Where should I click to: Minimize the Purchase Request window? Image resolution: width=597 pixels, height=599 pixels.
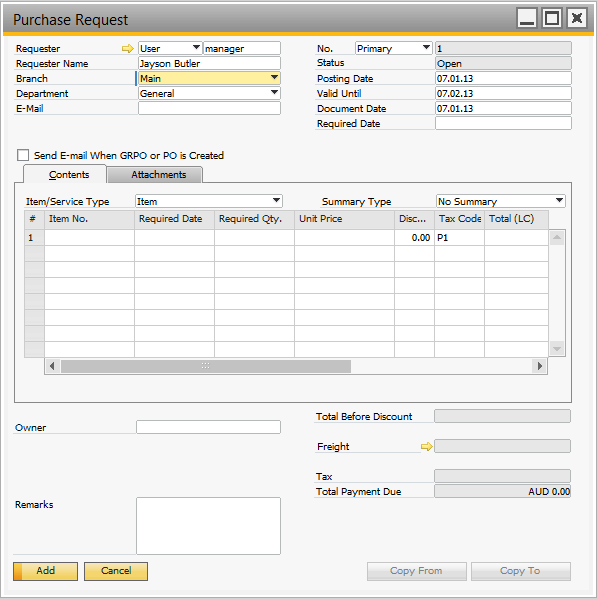click(527, 18)
